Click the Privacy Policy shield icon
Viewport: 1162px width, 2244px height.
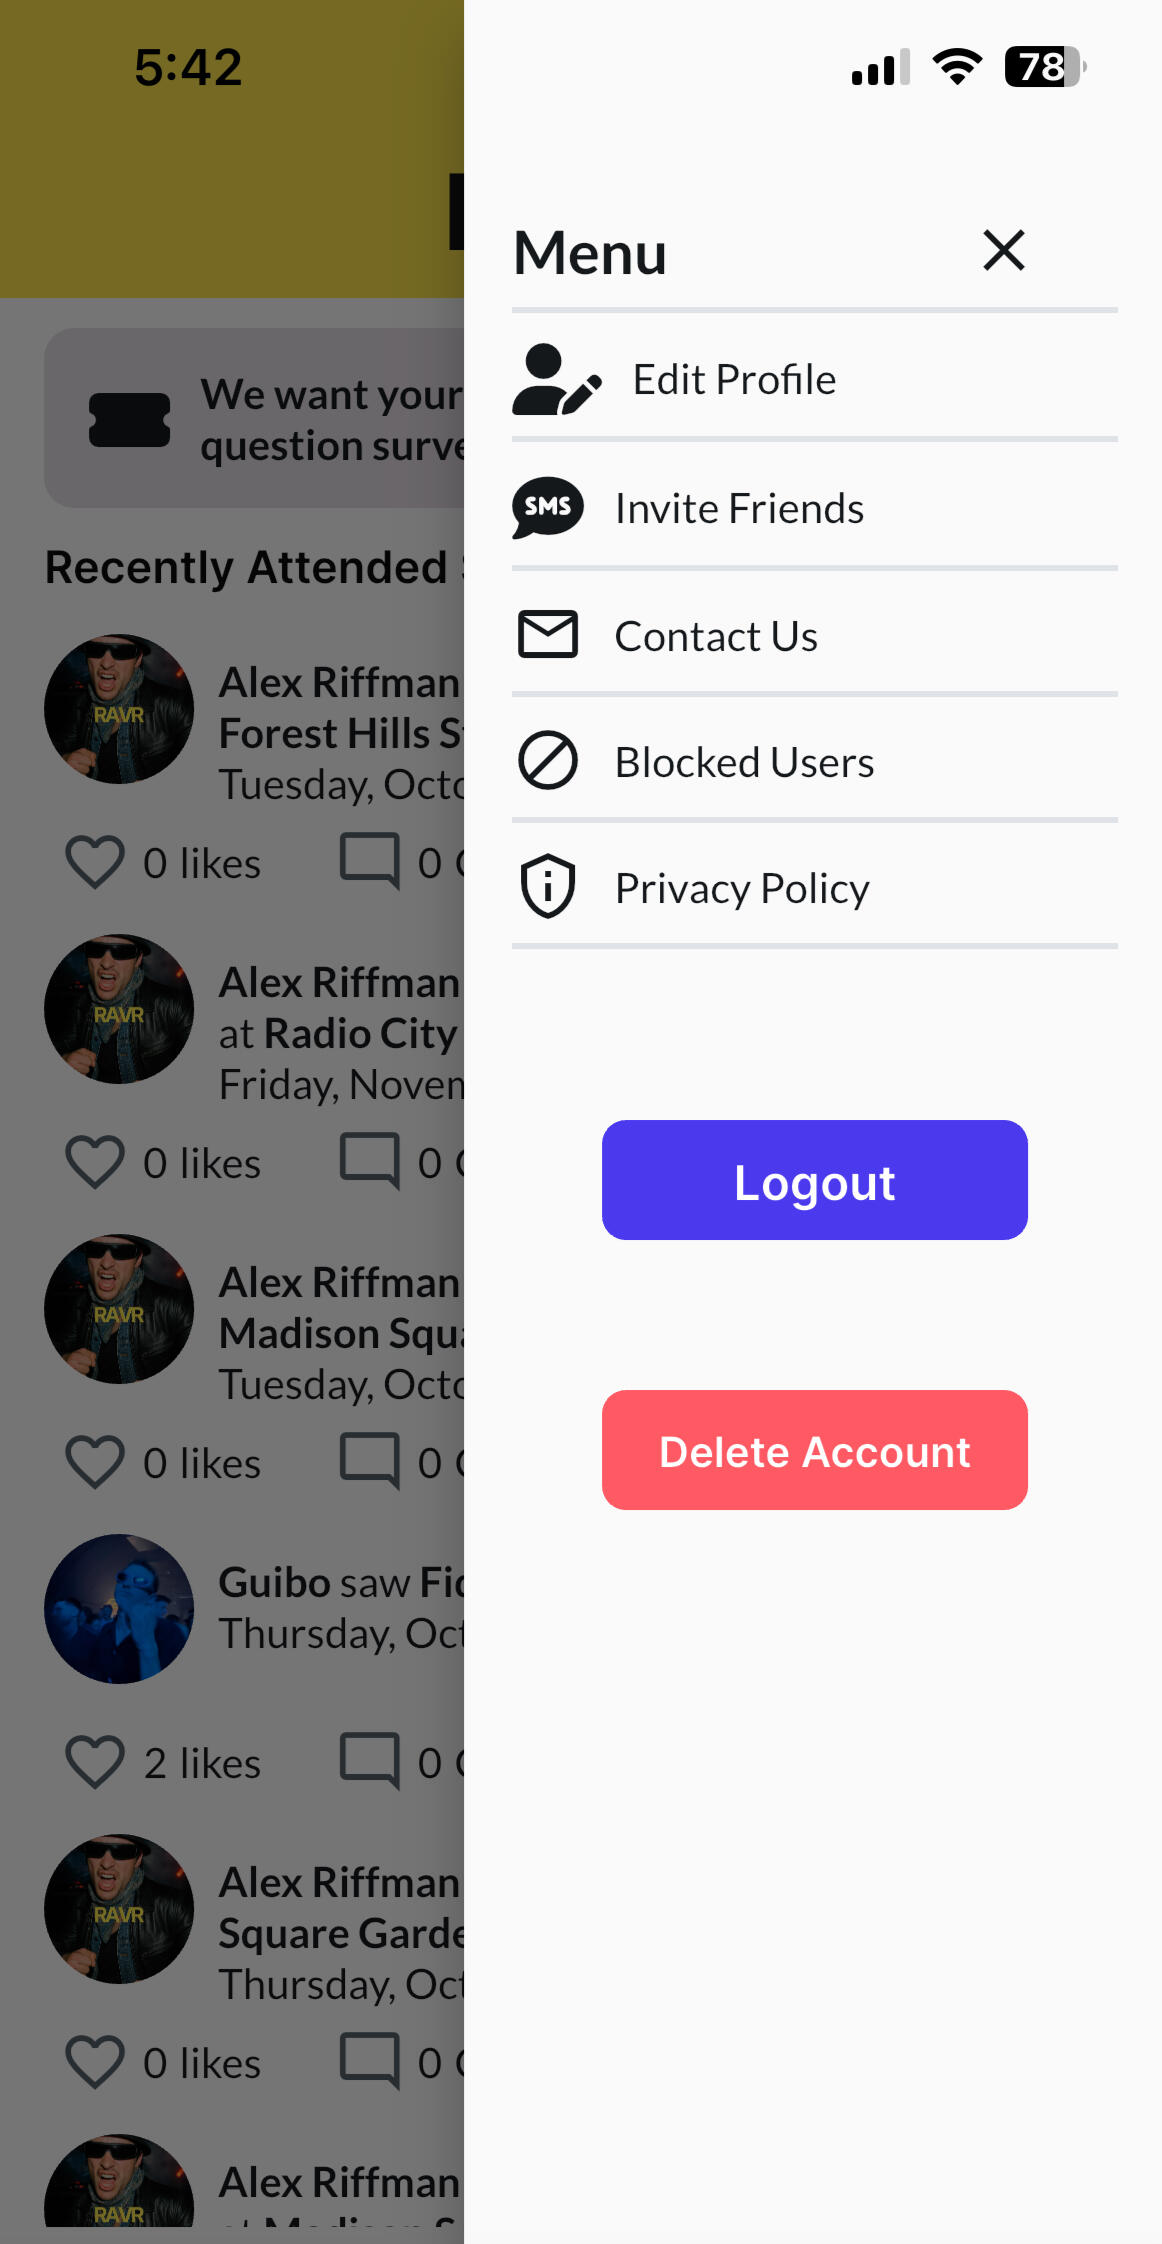point(547,887)
